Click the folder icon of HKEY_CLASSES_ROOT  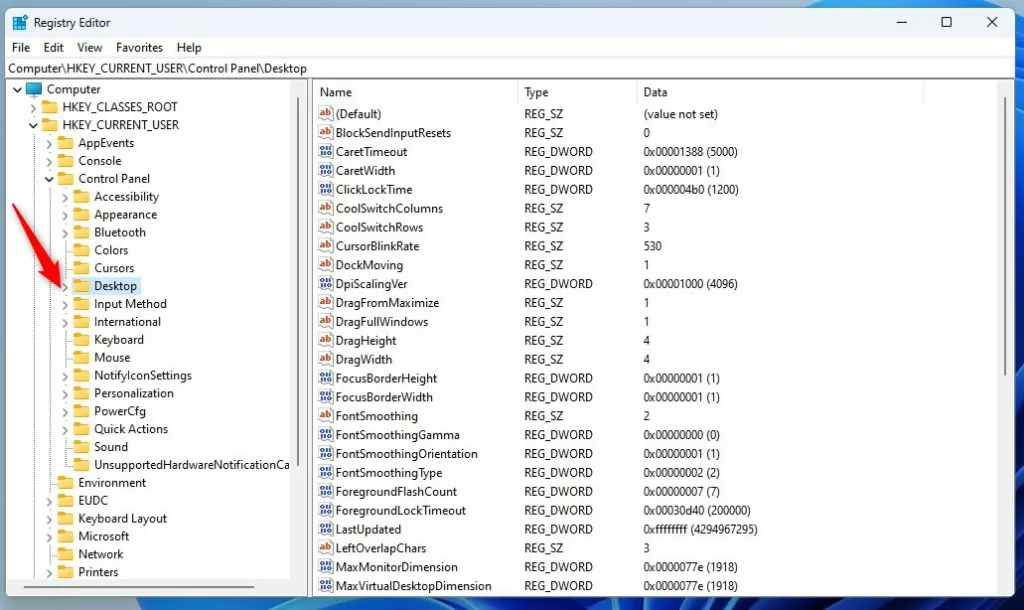(x=50, y=106)
